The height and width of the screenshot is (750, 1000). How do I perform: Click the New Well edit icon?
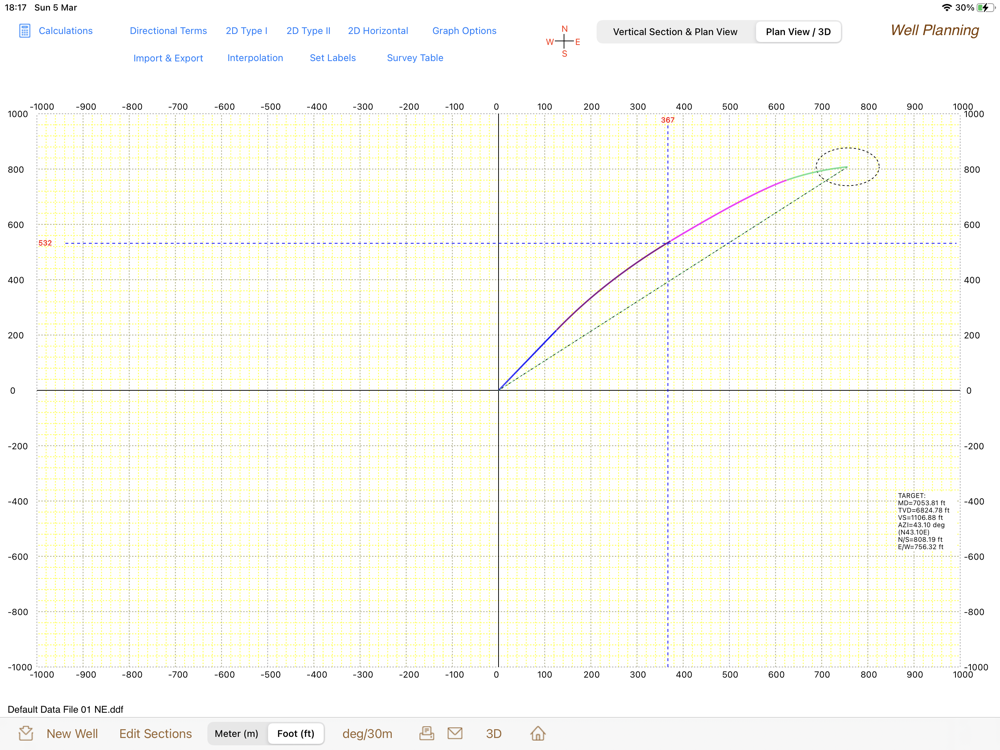coord(26,733)
